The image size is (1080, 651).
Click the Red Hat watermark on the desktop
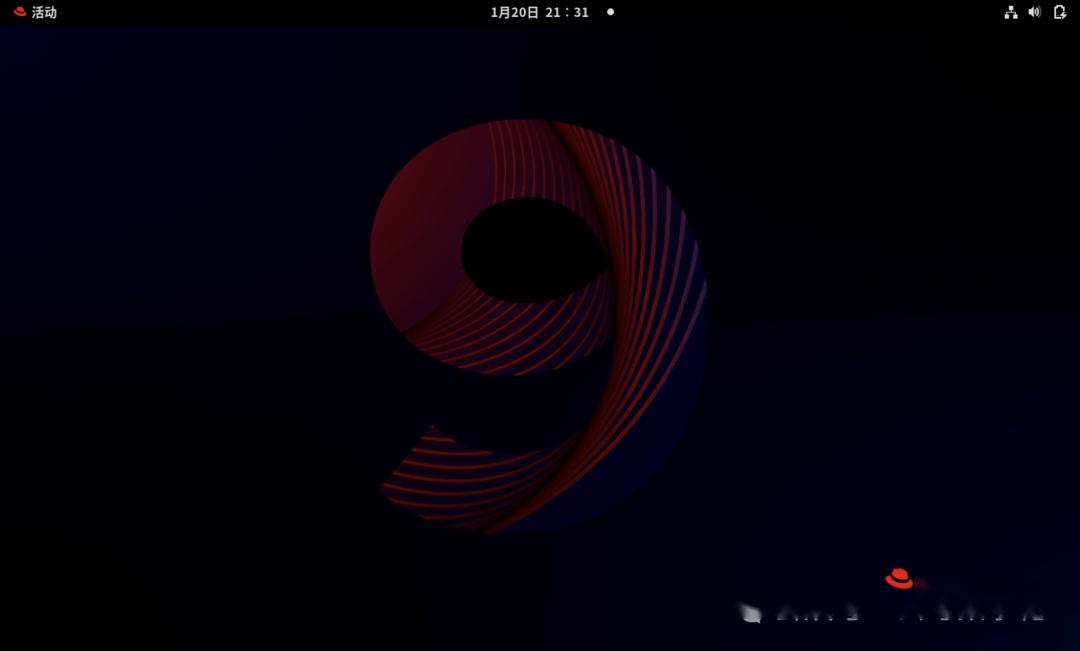point(899,577)
